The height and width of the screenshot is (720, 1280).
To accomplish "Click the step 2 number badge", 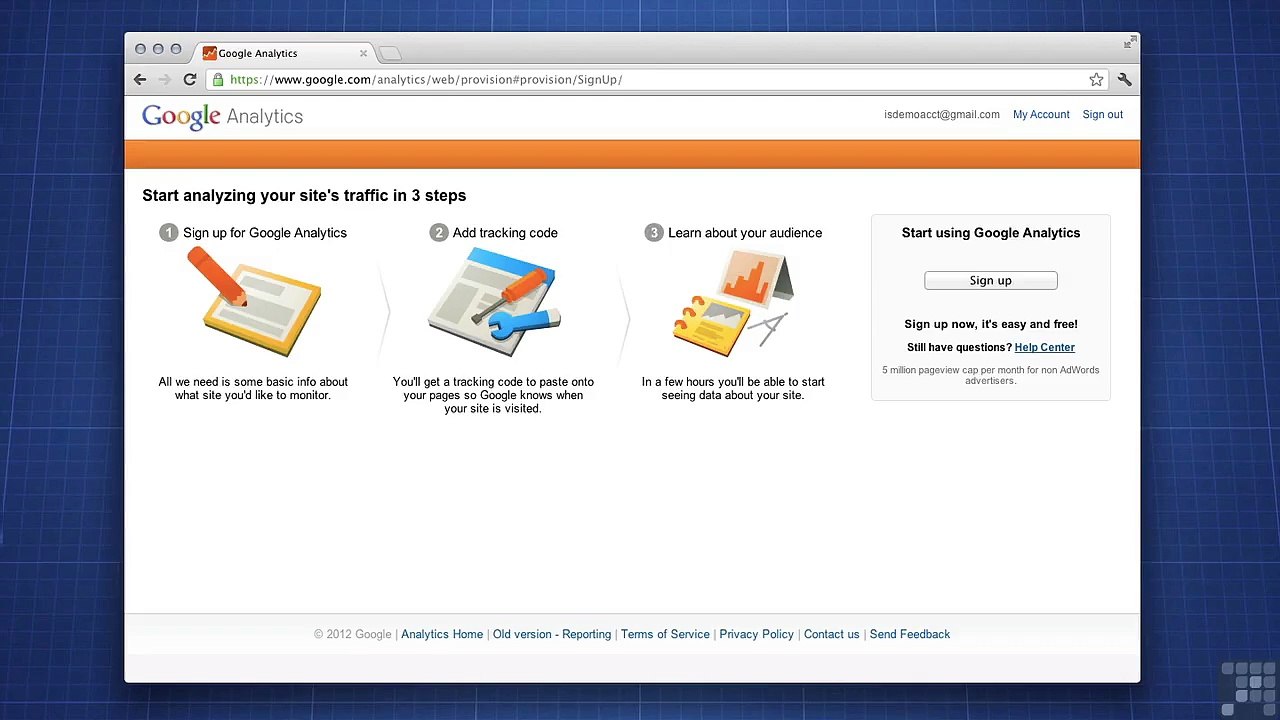I will 439,232.
